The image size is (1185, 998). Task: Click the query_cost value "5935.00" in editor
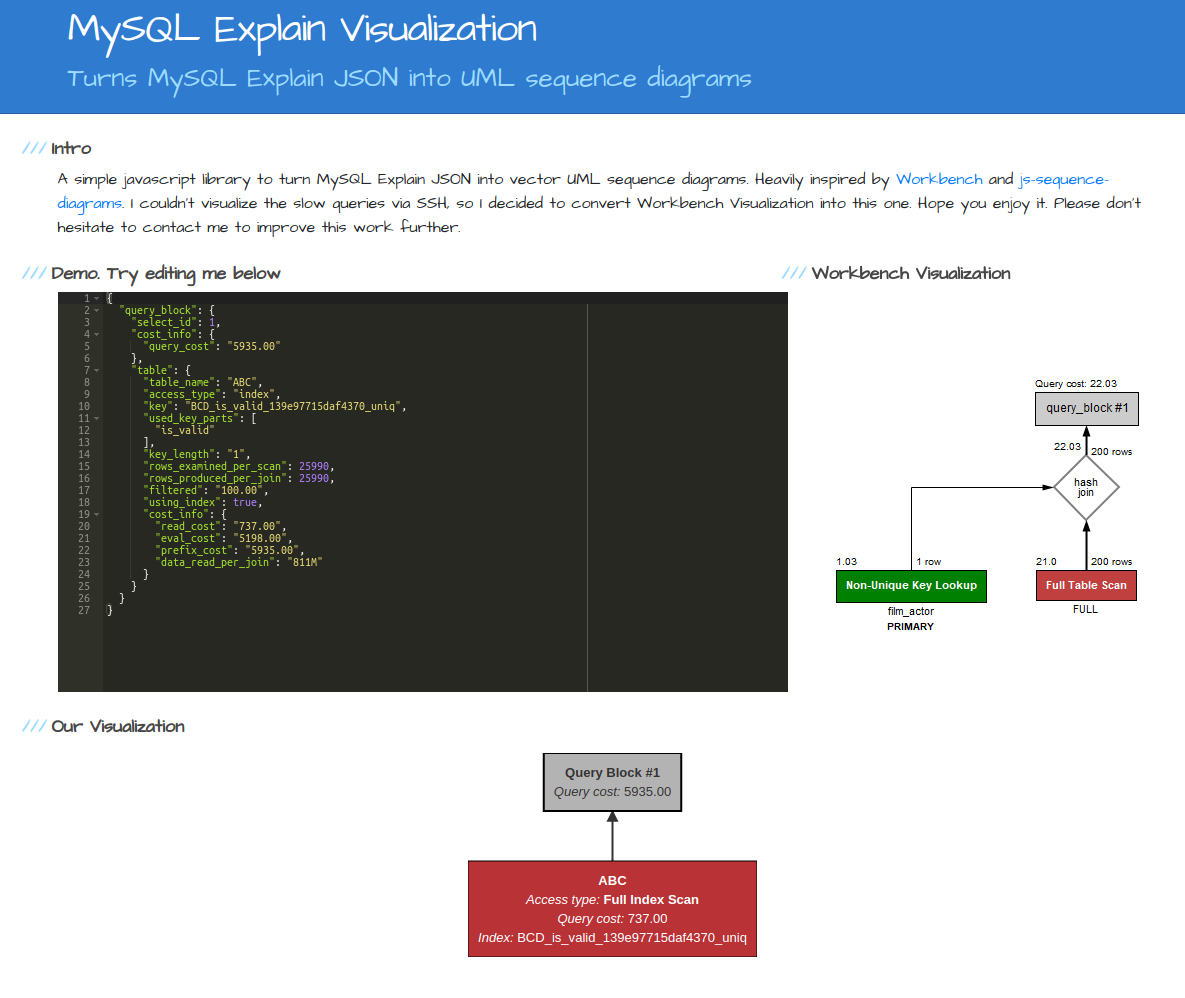pyautogui.click(x=254, y=347)
